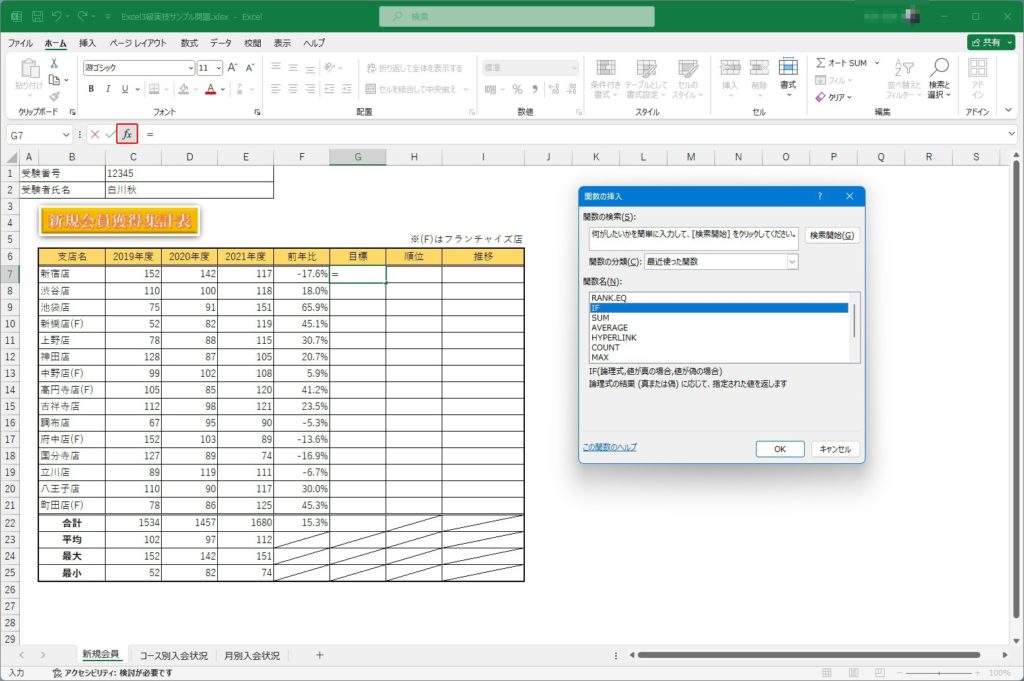Click the Bold B formatting icon
Screen dimensions: 1024x681
pyautogui.click(x=91, y=88)
